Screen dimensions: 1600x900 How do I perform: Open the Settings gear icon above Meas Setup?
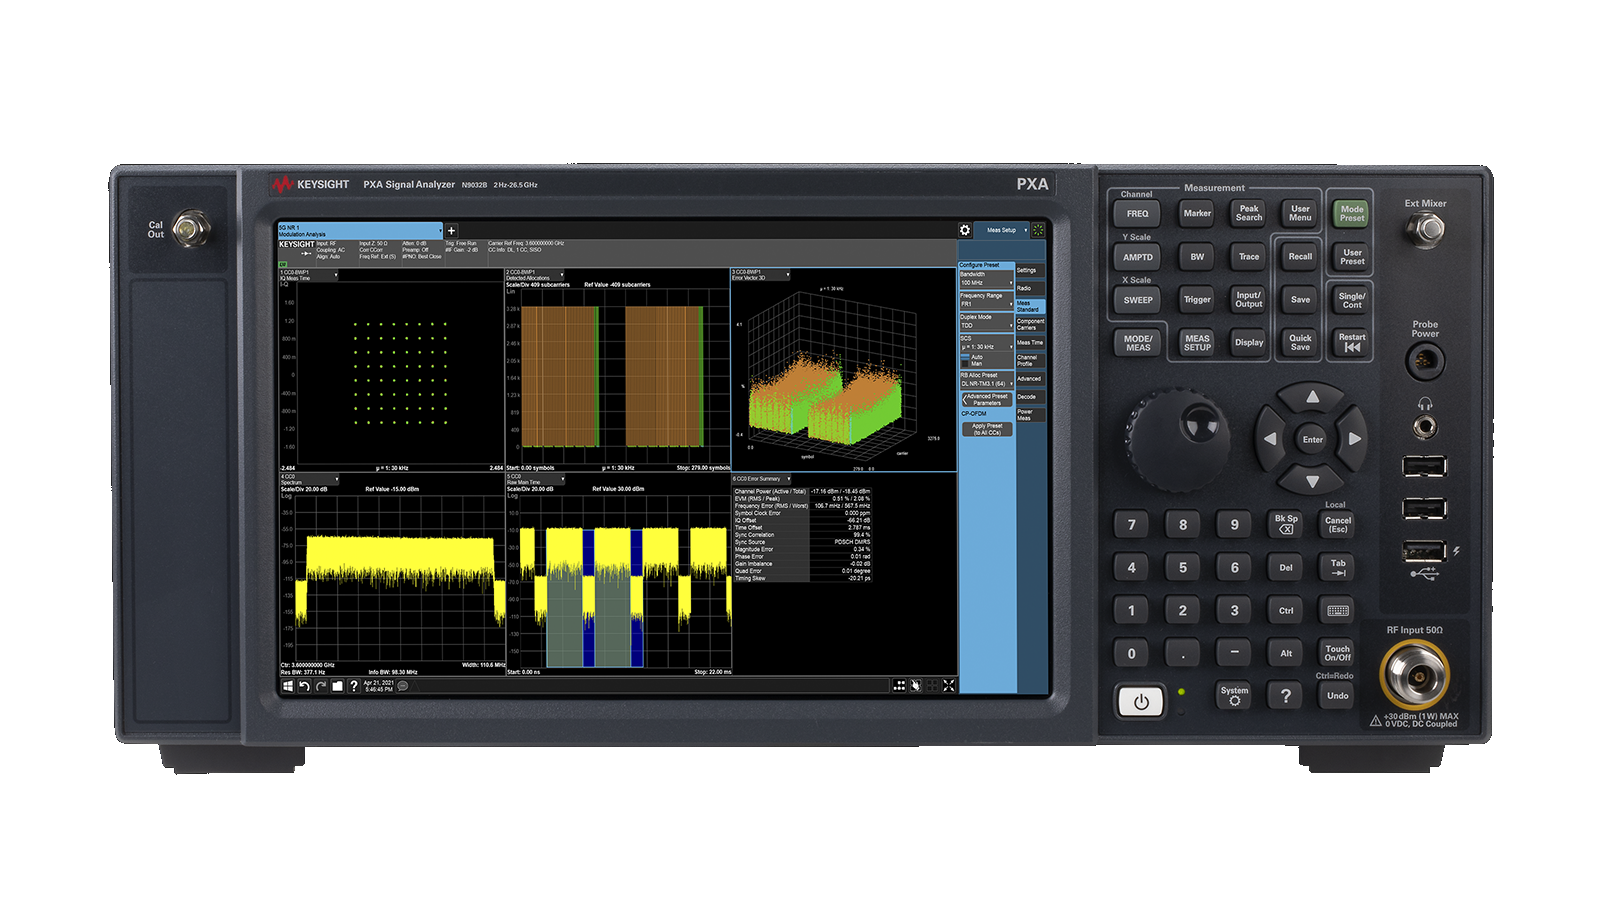point(965,230)
